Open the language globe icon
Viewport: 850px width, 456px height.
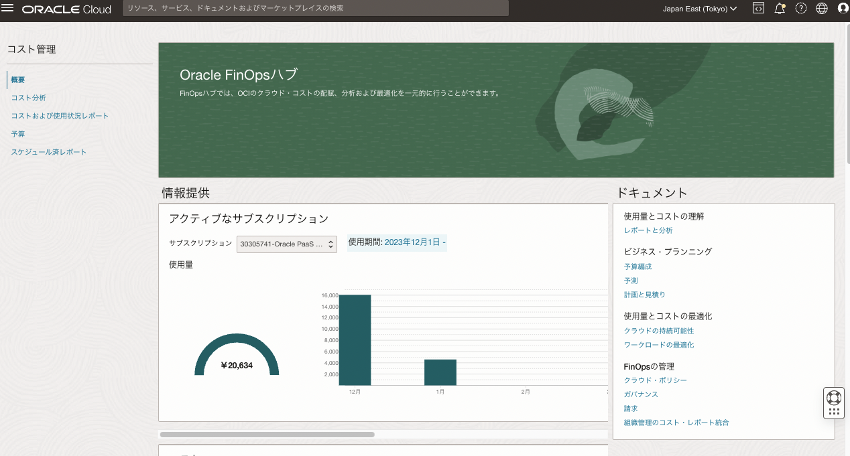[822, 8]
